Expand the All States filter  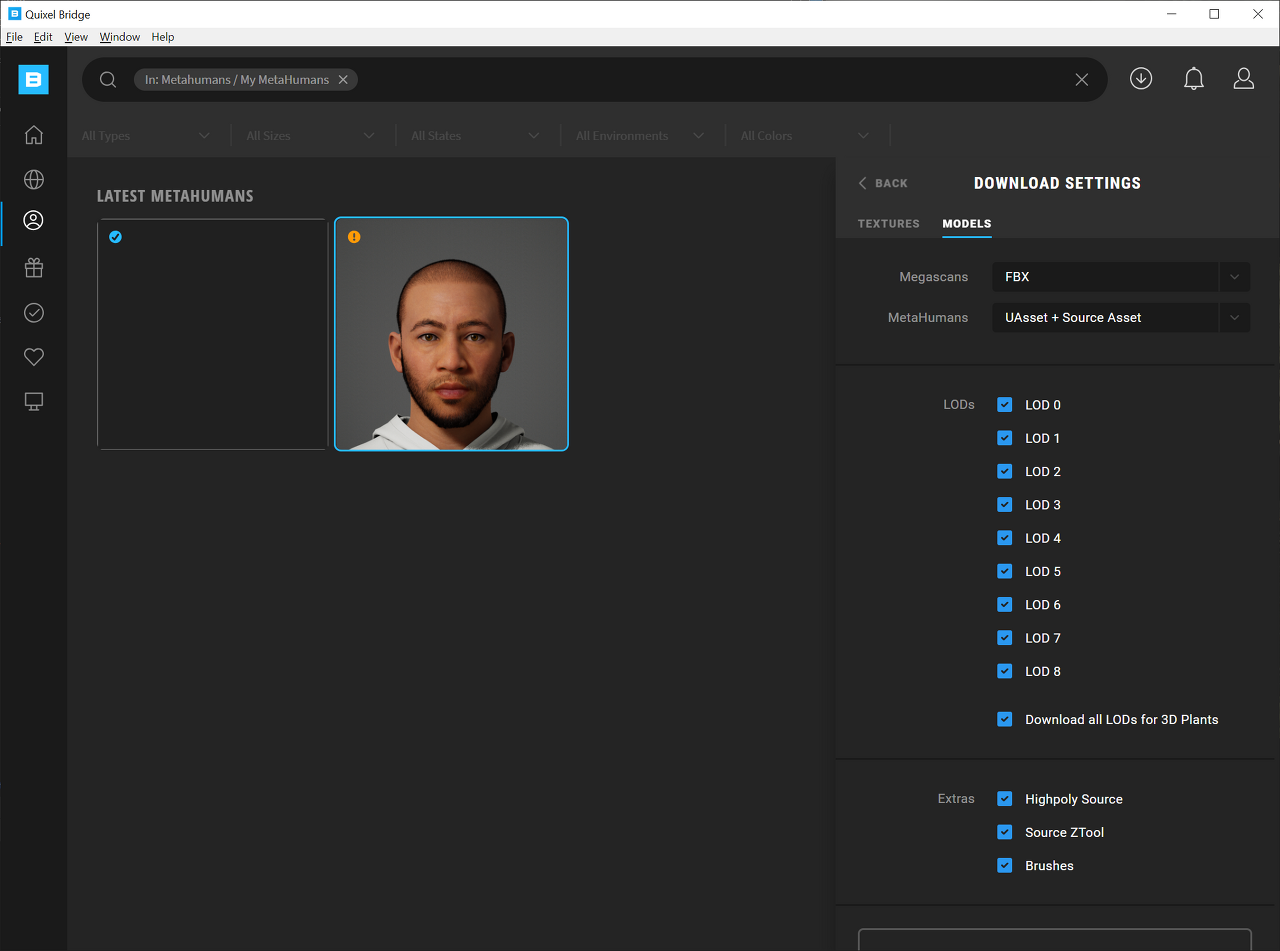coord(475,136)
